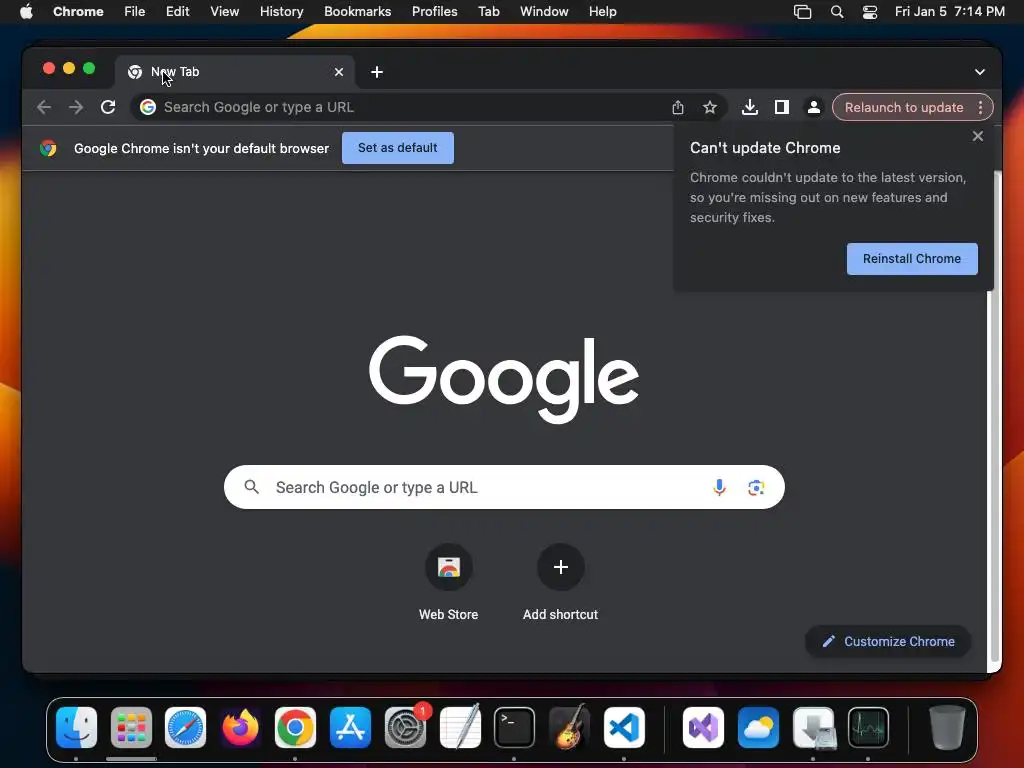Open the Chrome application menu
Viewport: 1024px width, 768px height.
click(78, 11)
